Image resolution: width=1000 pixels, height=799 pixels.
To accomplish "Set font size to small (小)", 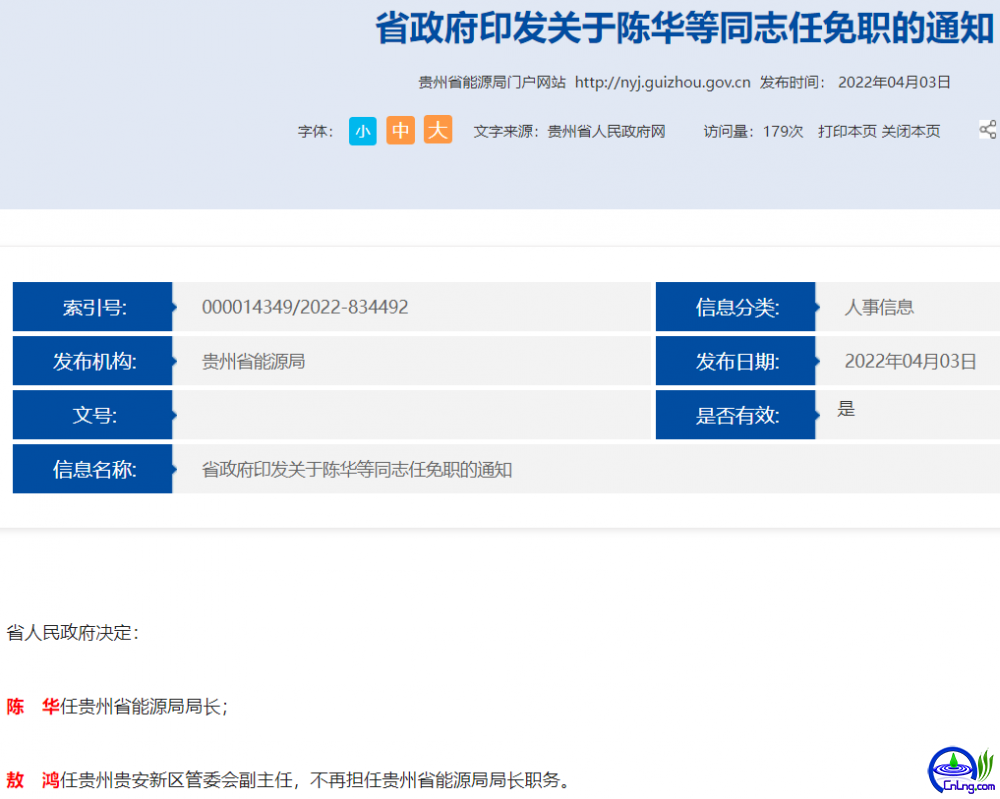I will click(362, 131).
